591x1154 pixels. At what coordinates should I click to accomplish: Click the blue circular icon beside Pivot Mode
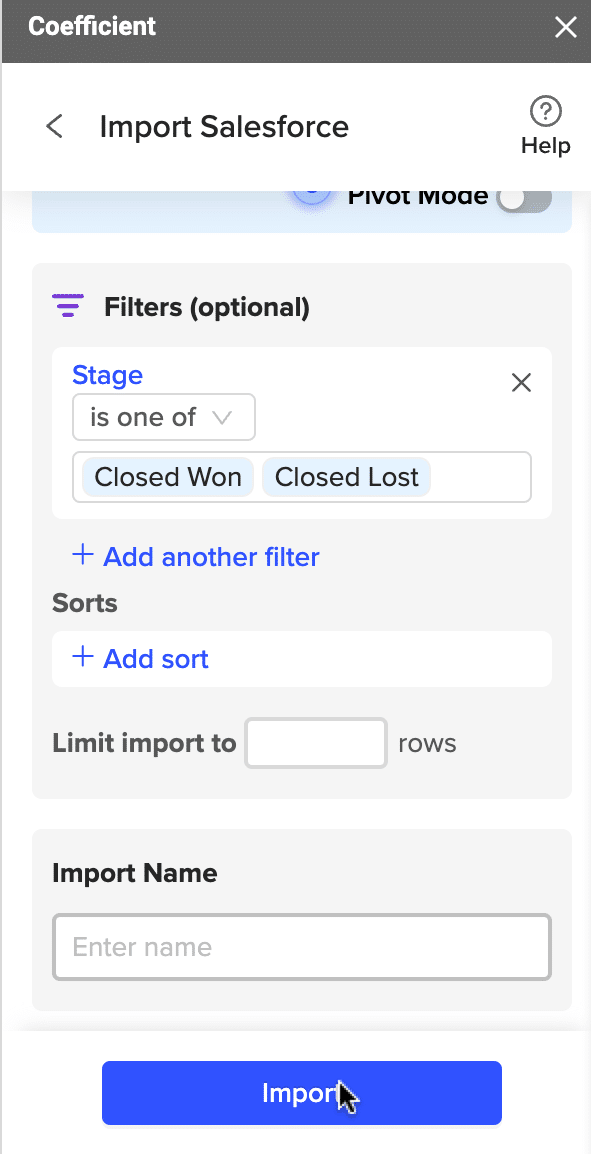coord(313,194)
